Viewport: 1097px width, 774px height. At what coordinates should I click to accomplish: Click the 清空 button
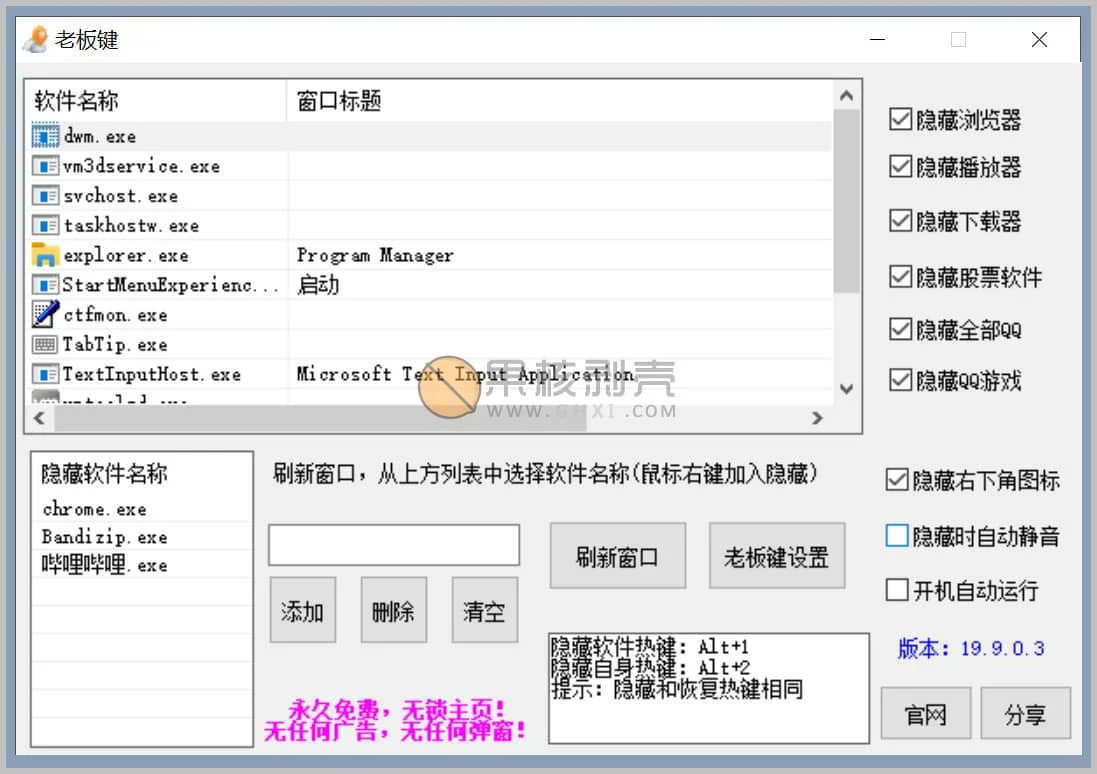tap(484, 610)
